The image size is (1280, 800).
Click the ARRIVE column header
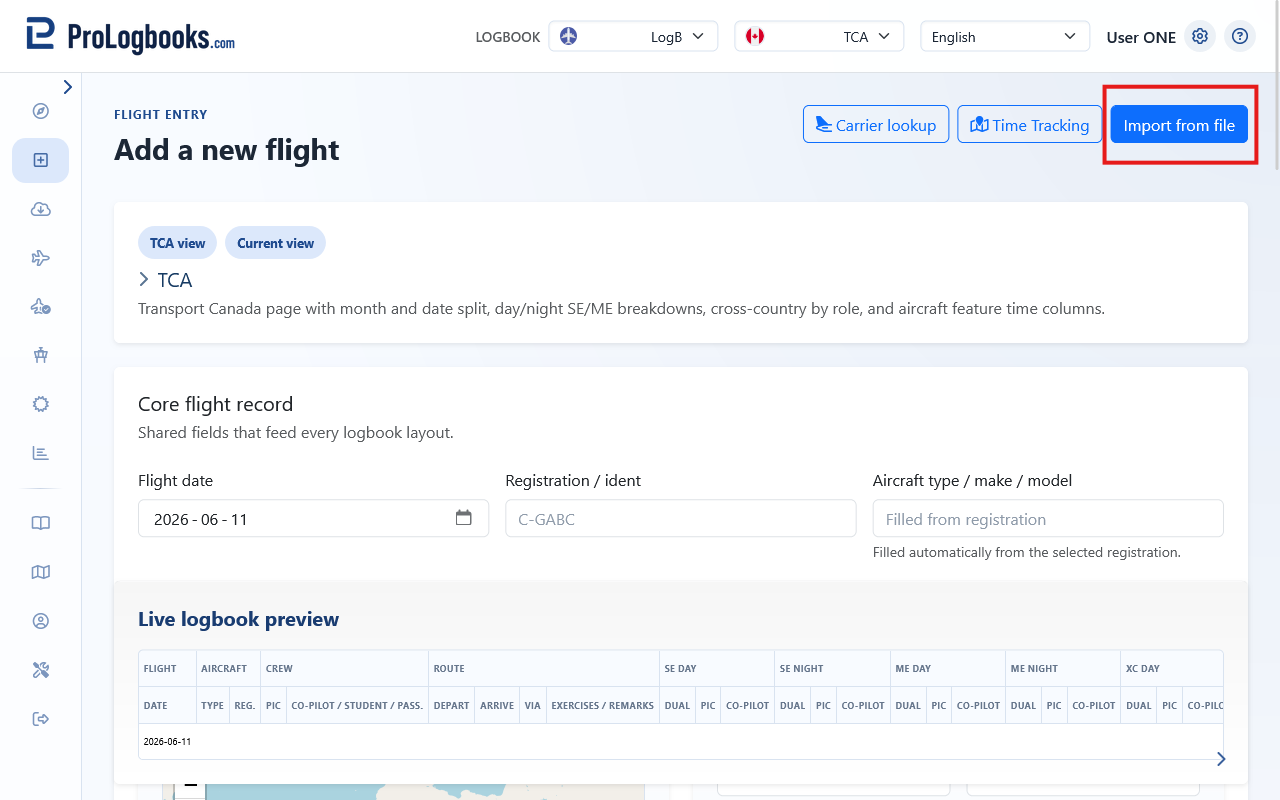(497, 705)
